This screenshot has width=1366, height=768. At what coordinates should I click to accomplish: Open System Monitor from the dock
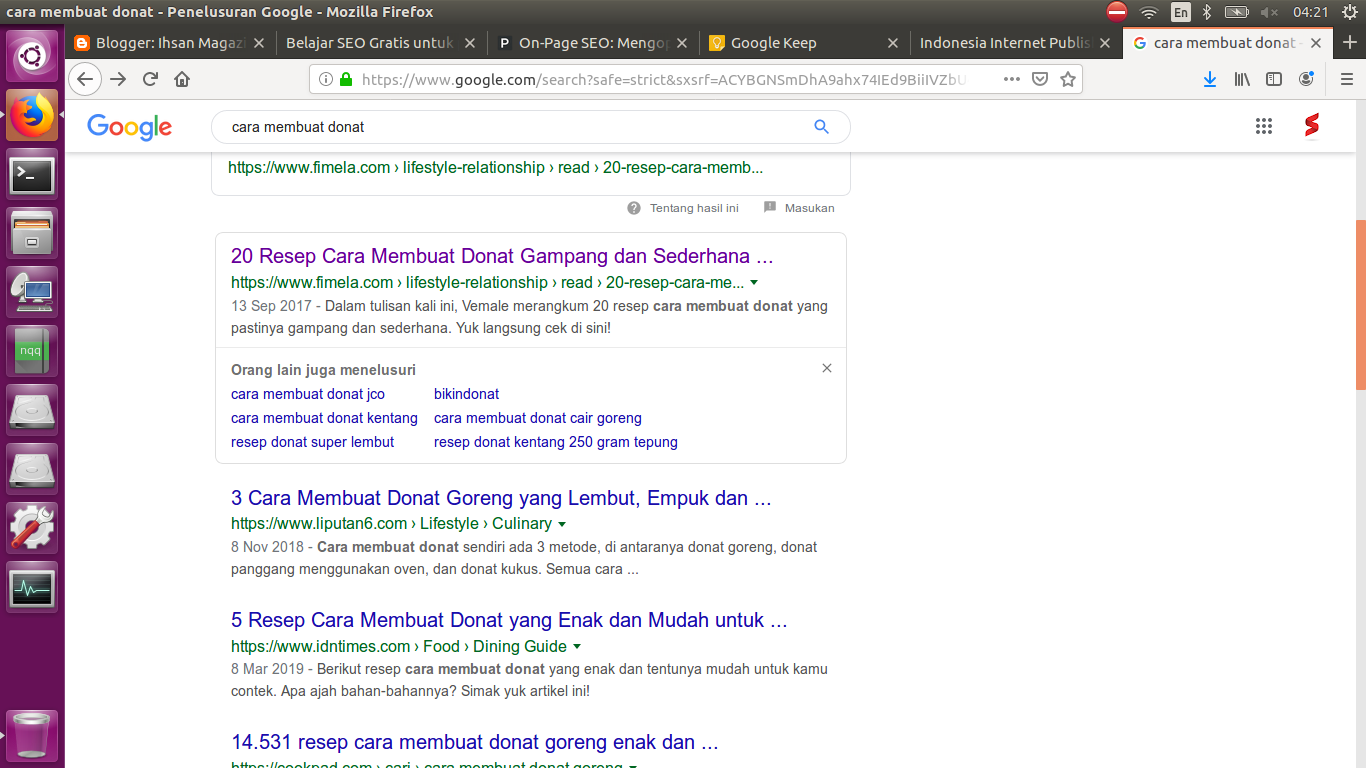(x=33, y=587)
